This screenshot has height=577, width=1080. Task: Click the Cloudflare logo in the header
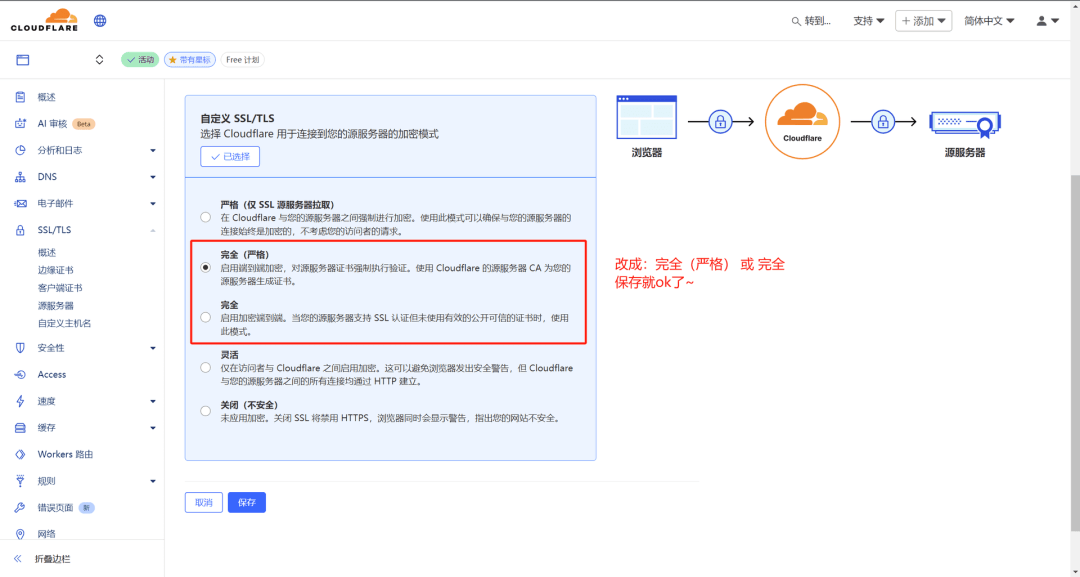(45, 20)
